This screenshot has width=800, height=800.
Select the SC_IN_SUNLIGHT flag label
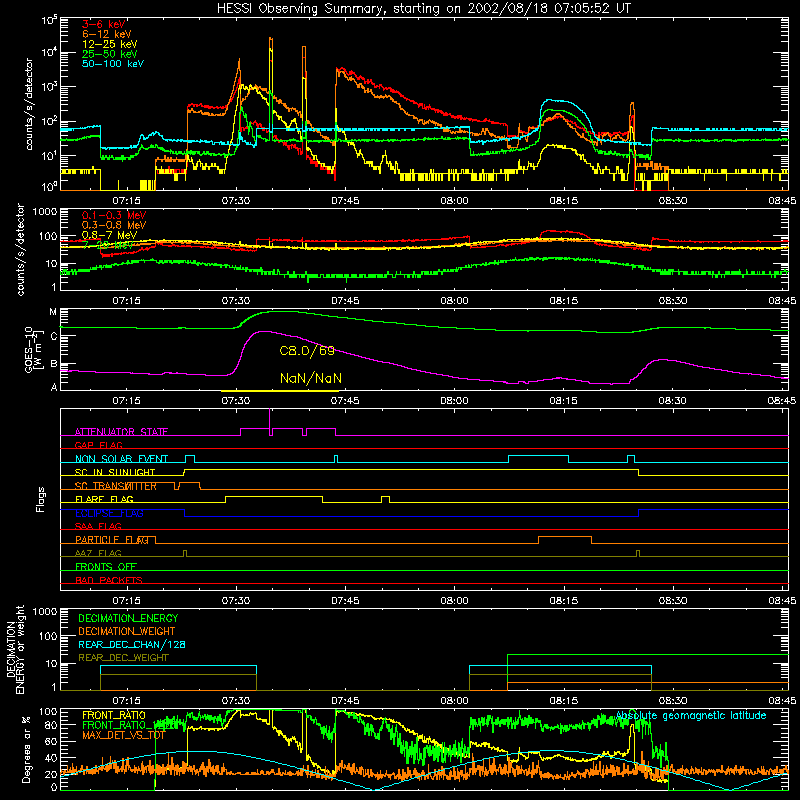[x=115, y=472]
